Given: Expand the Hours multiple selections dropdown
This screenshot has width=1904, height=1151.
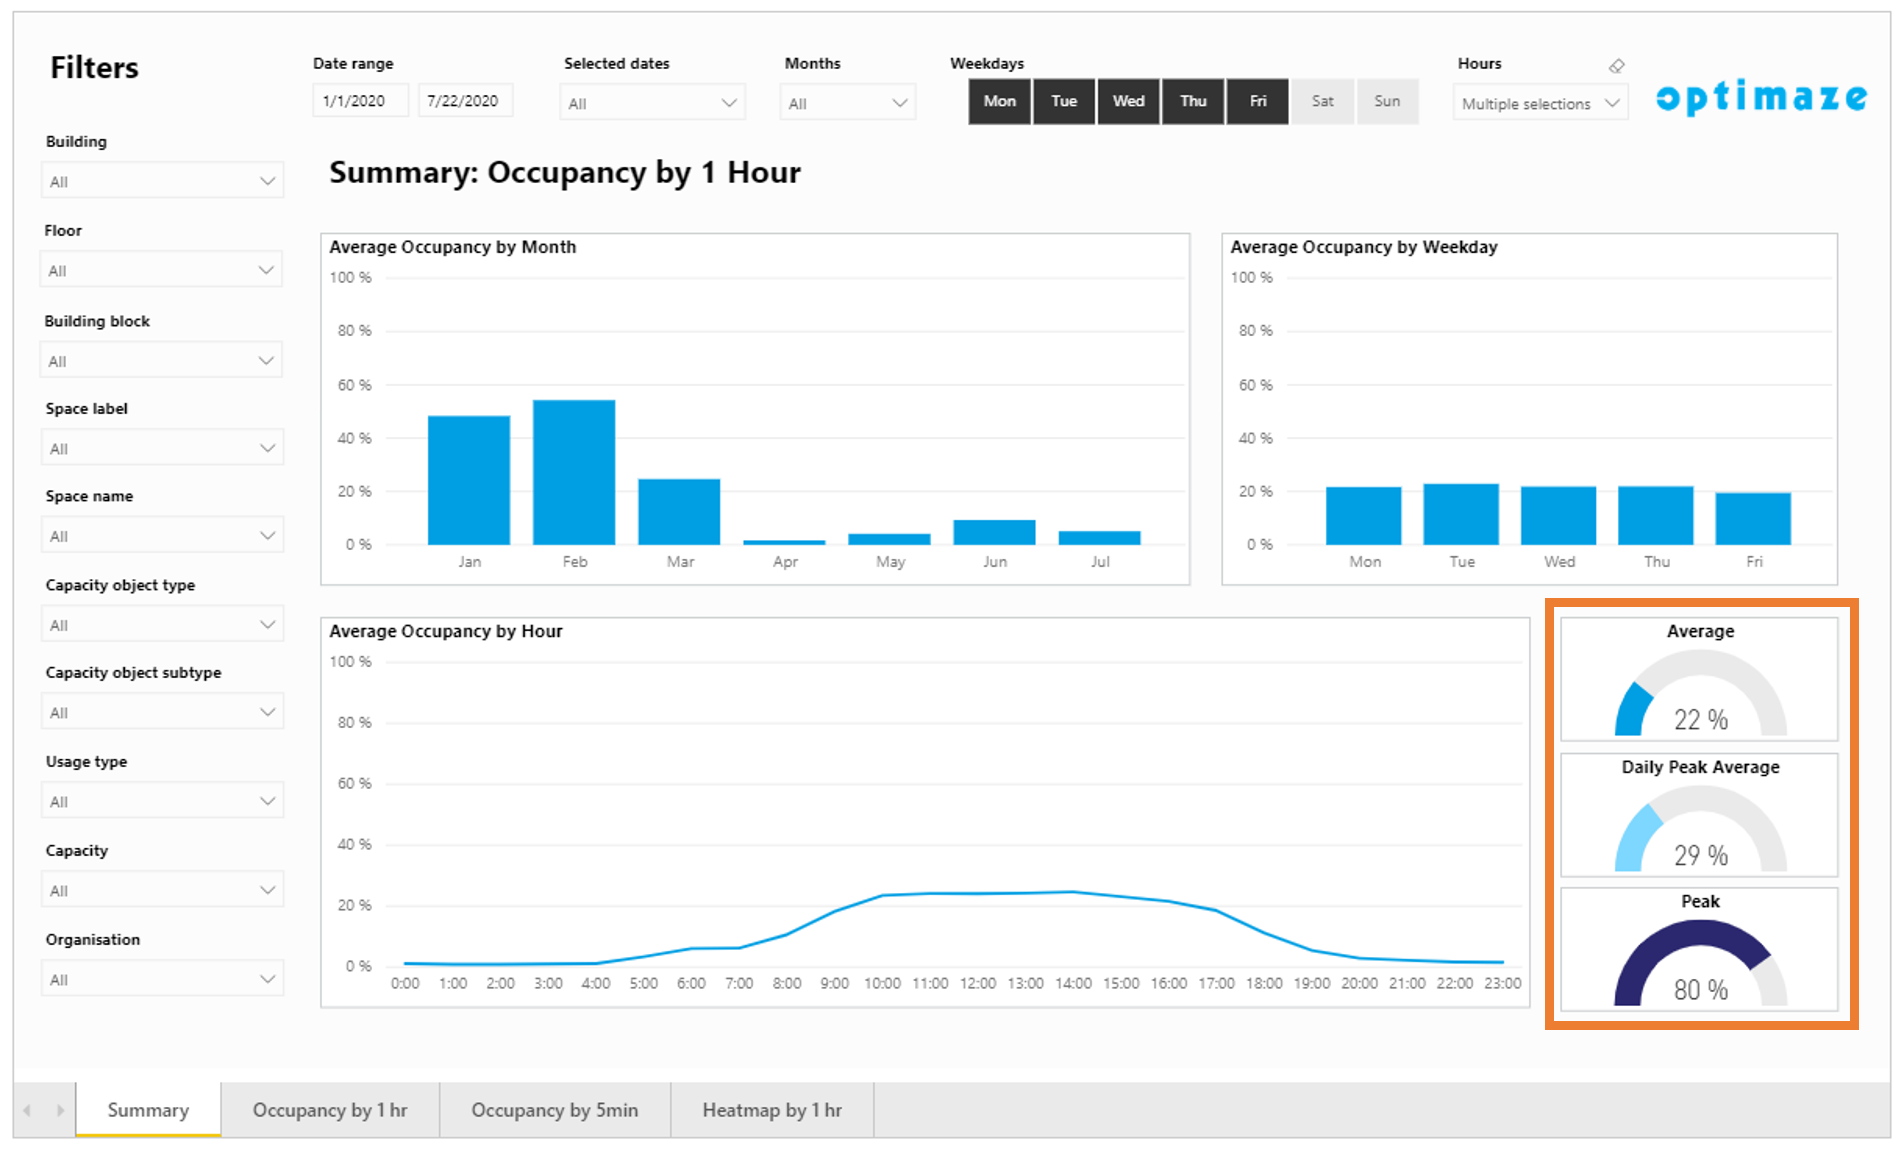Looking at the screenshot, I should point(1539,103).
